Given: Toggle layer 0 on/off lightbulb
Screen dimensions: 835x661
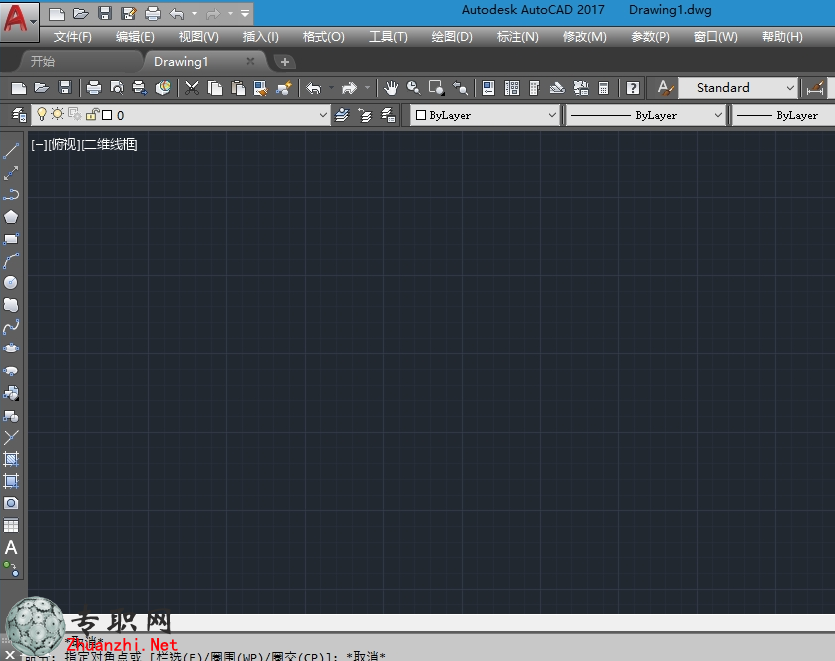Looking at the screenshot, I should click(42, 115).
